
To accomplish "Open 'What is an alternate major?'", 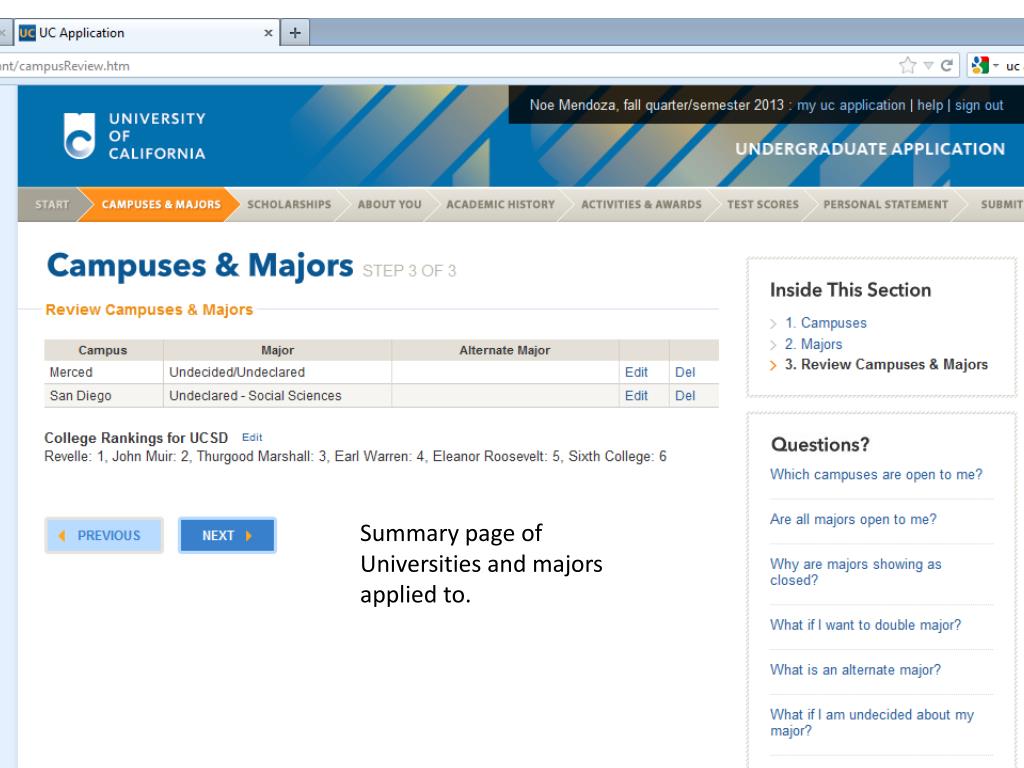I will [855, 670].
